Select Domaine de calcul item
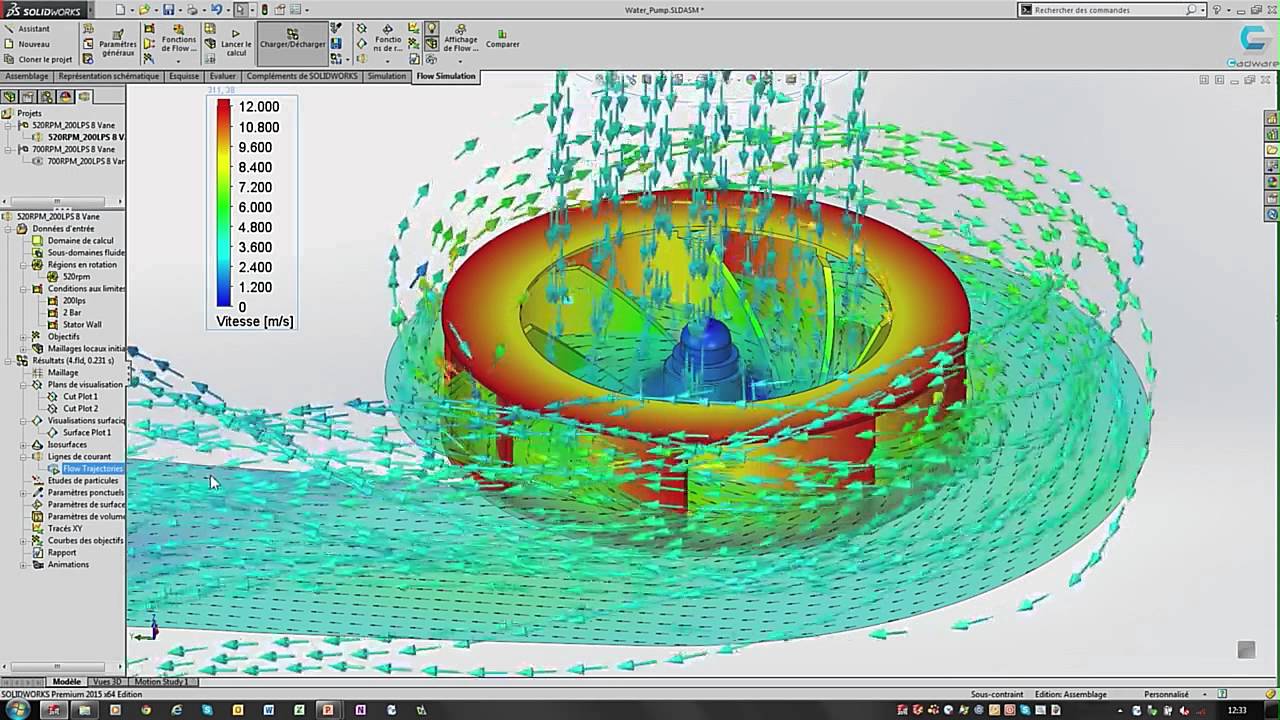 coord(80,241)
